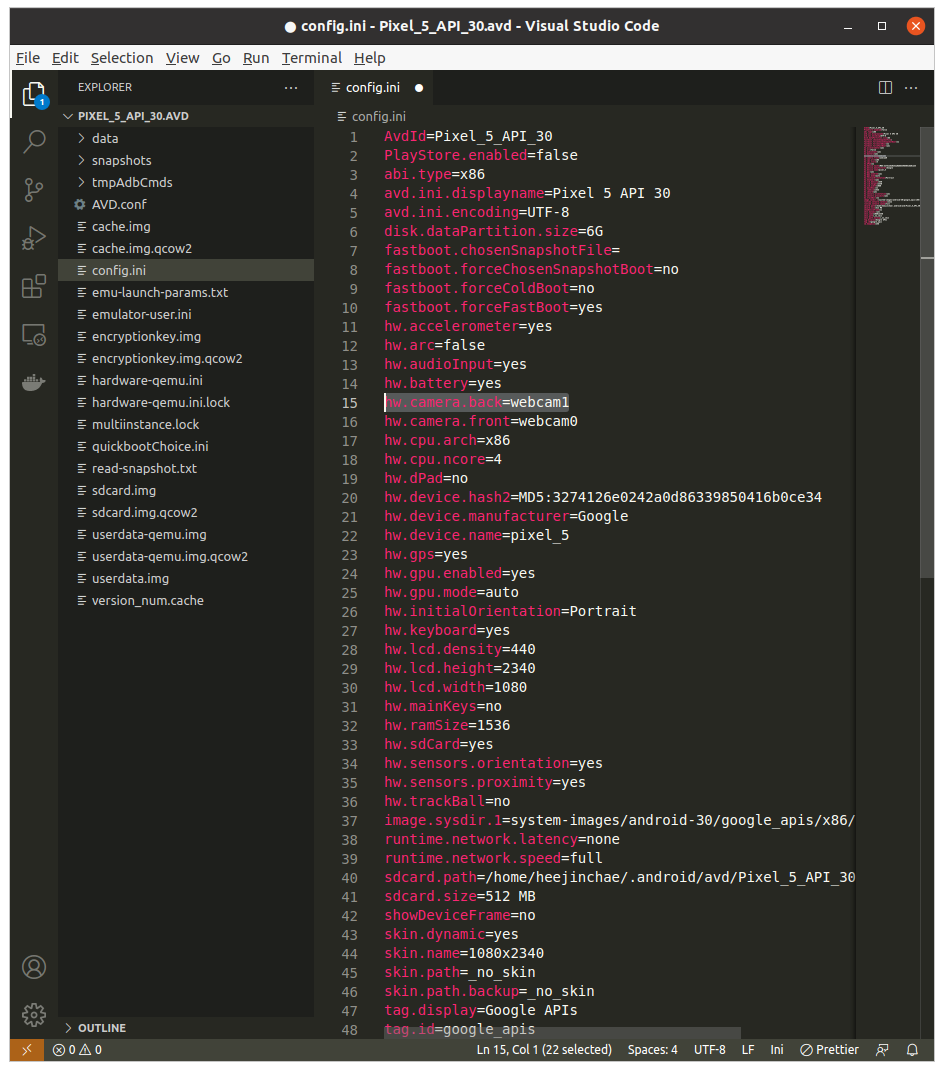The image size is (944, 1071).
Task: Click the unsaved dot on config.ini tab
Action: coord(419,88)
